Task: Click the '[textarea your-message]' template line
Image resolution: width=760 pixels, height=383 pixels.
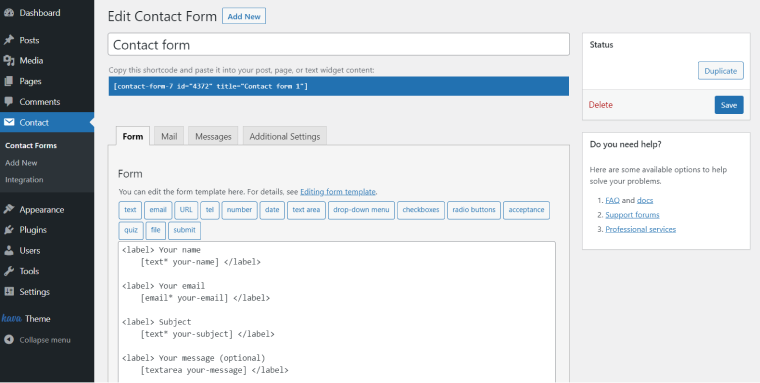Action: [214, 370]
